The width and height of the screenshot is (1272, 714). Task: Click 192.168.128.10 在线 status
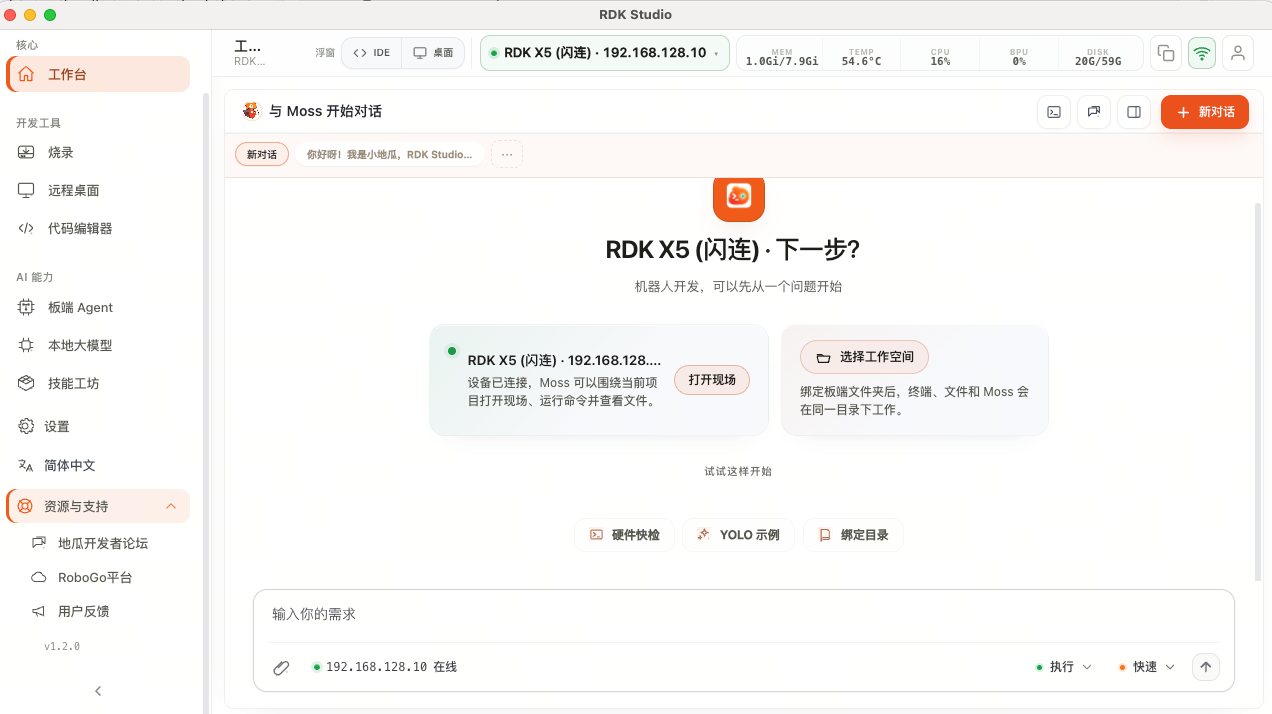pyautogui.click(x=385, y=667)
